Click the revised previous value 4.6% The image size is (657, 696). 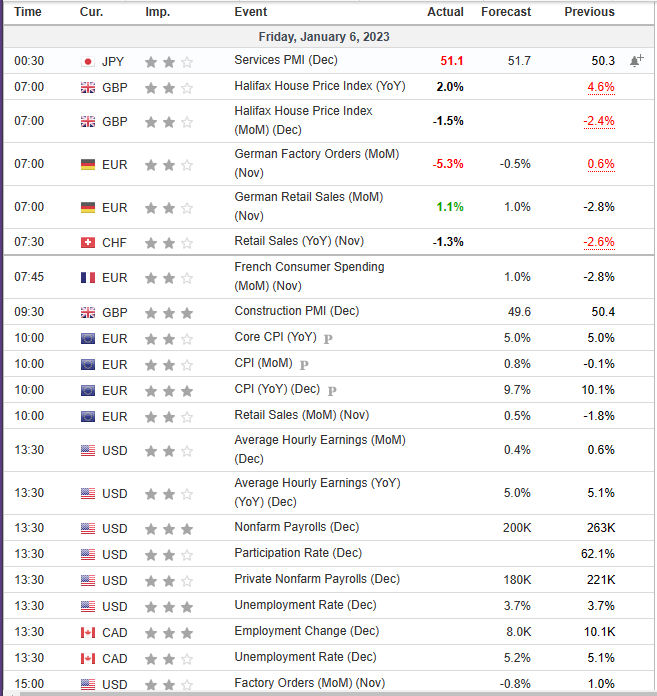[600, 87]
